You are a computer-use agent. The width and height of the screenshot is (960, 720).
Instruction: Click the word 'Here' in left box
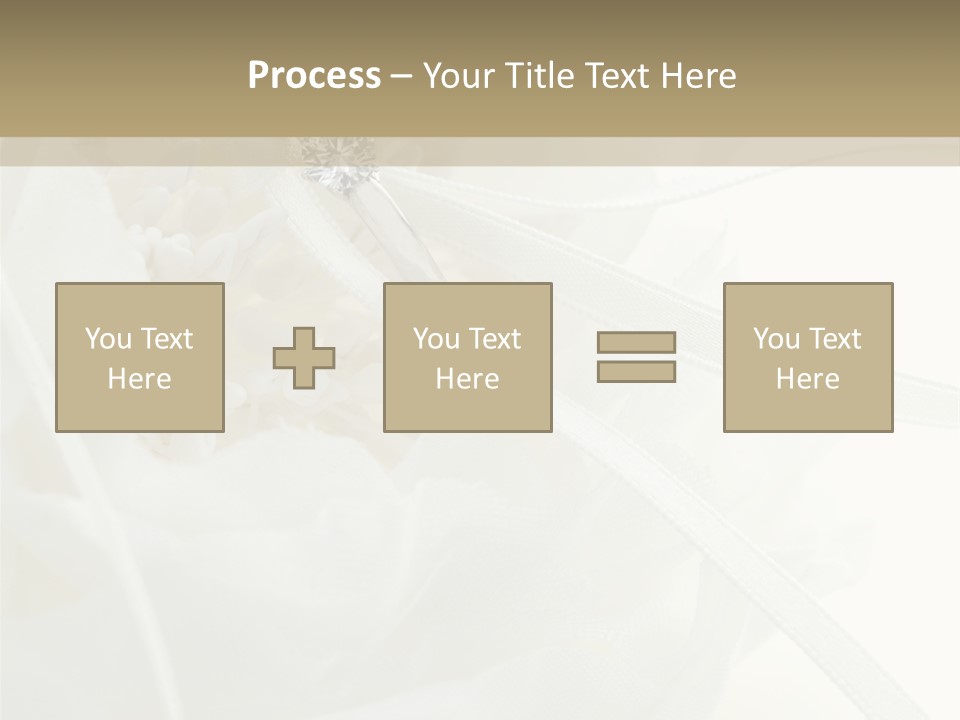tap(139, 379)
